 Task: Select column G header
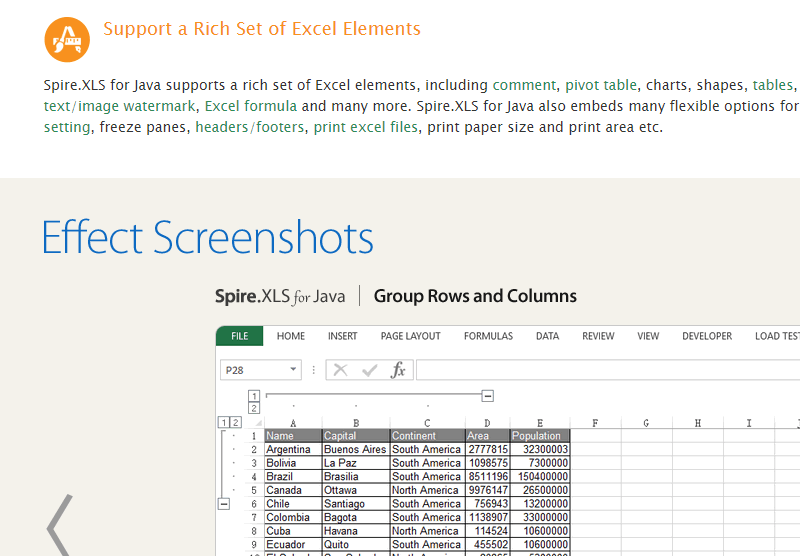pos(646,423)
